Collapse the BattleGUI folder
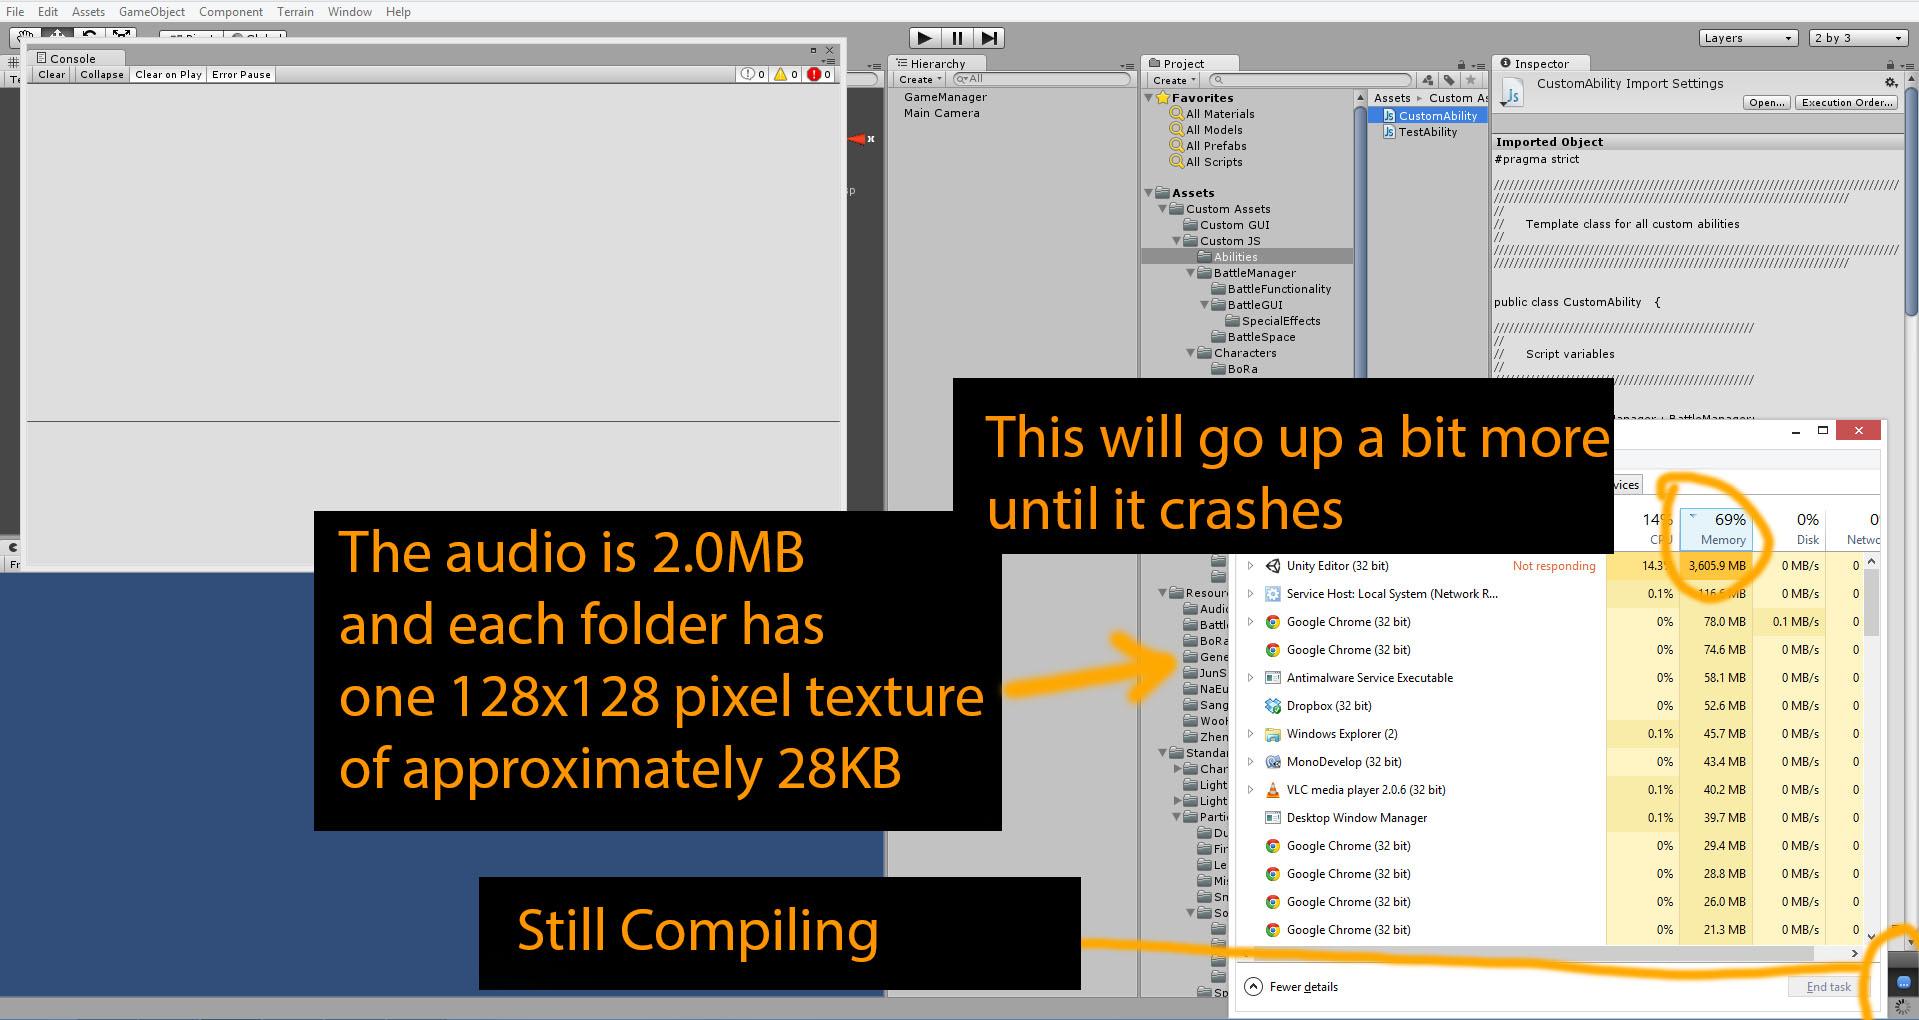 tap(1205, 305)
